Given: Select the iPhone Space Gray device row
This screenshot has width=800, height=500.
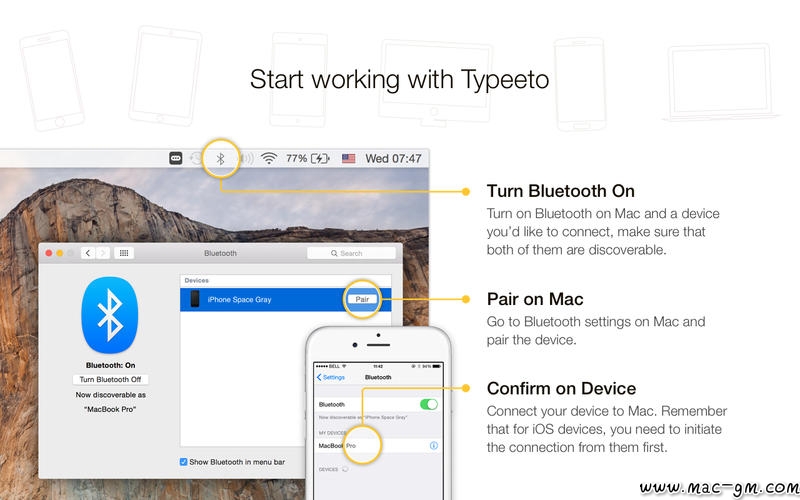Looking at the screenshot, I should click(286, 299).
